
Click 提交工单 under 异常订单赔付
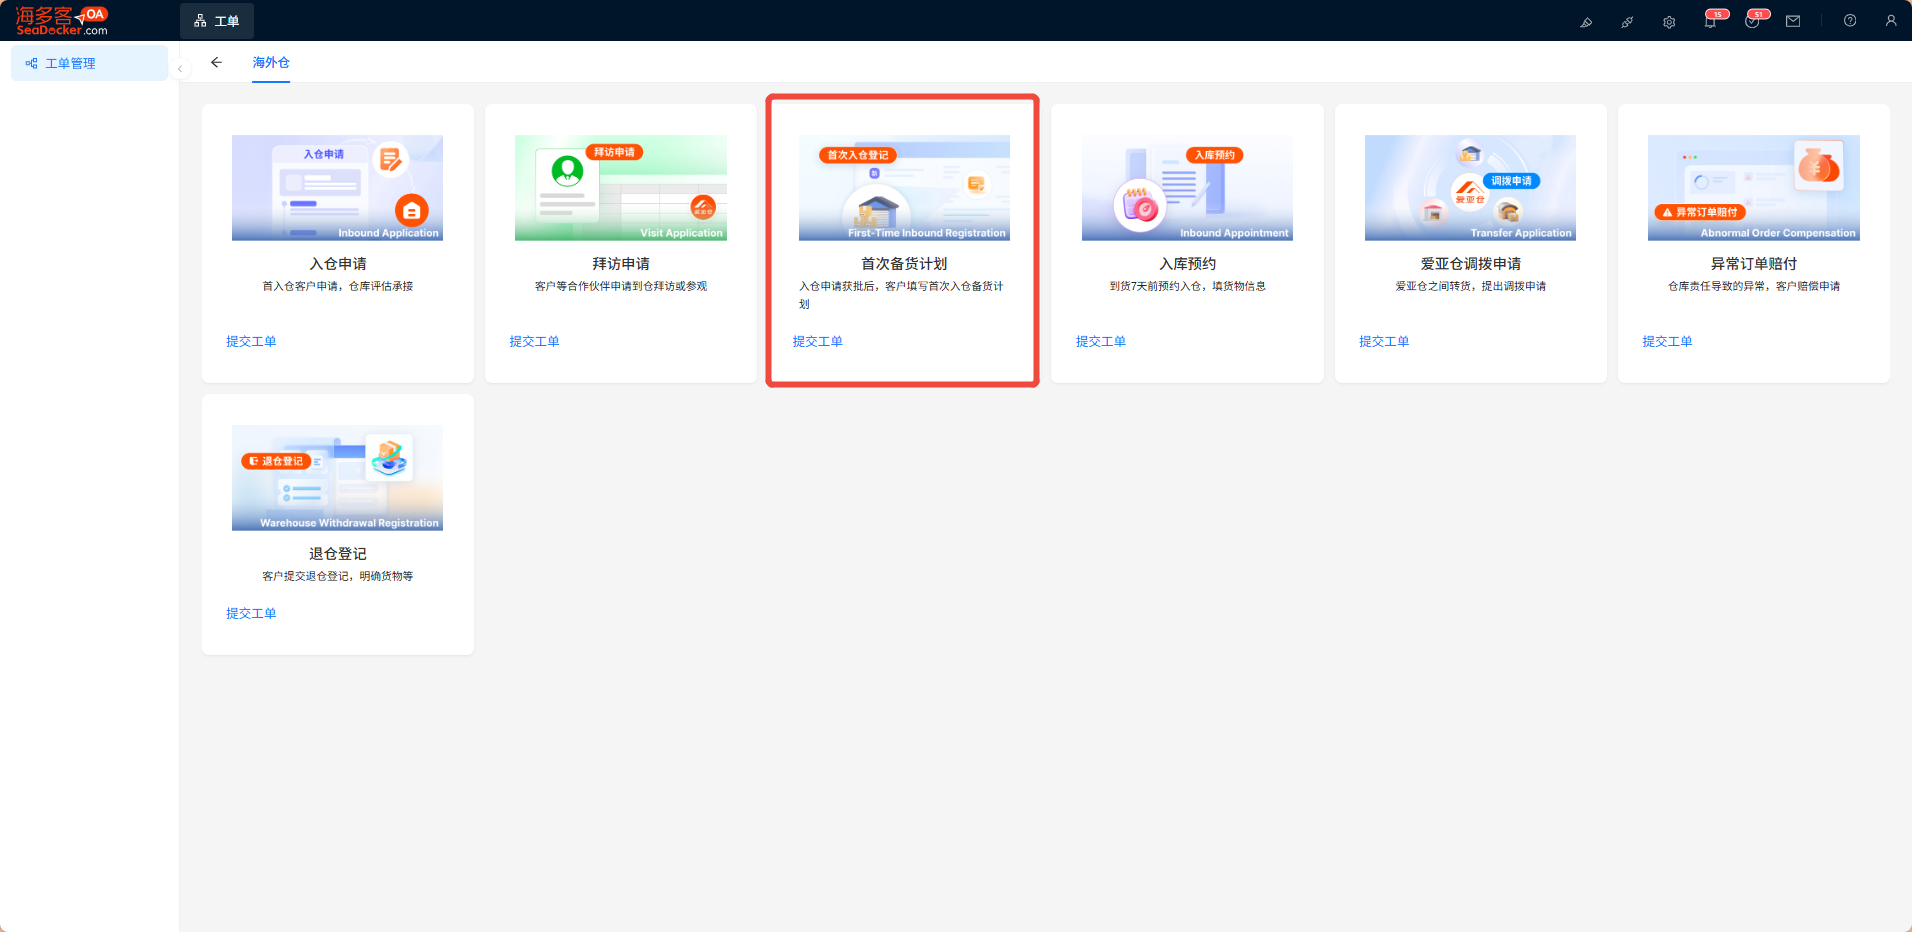(x=1667, y=341)
